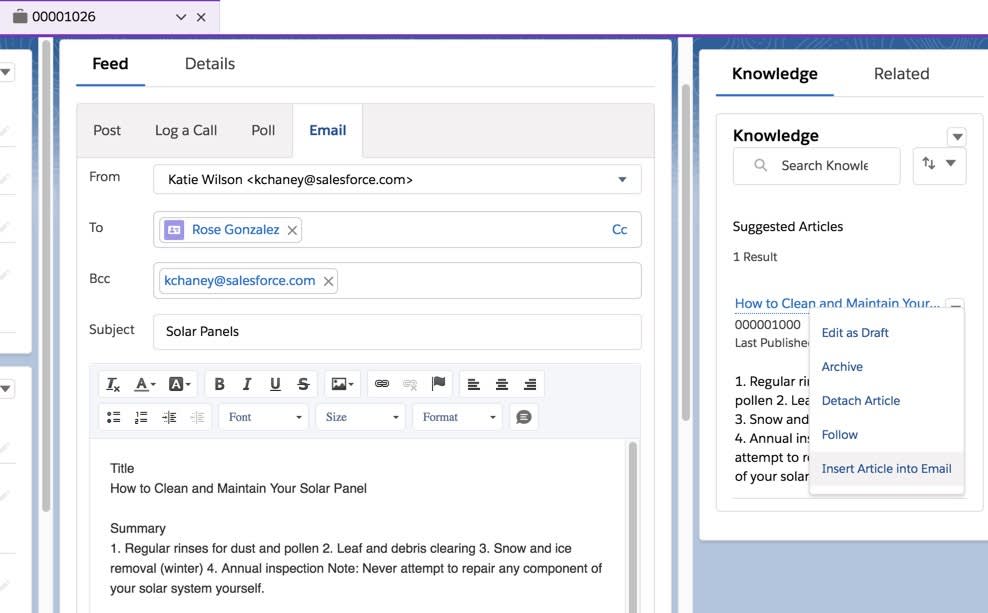Switch to the Details tab
The image size is (988, 613).
pyautogui.click(x=210, y=64)
